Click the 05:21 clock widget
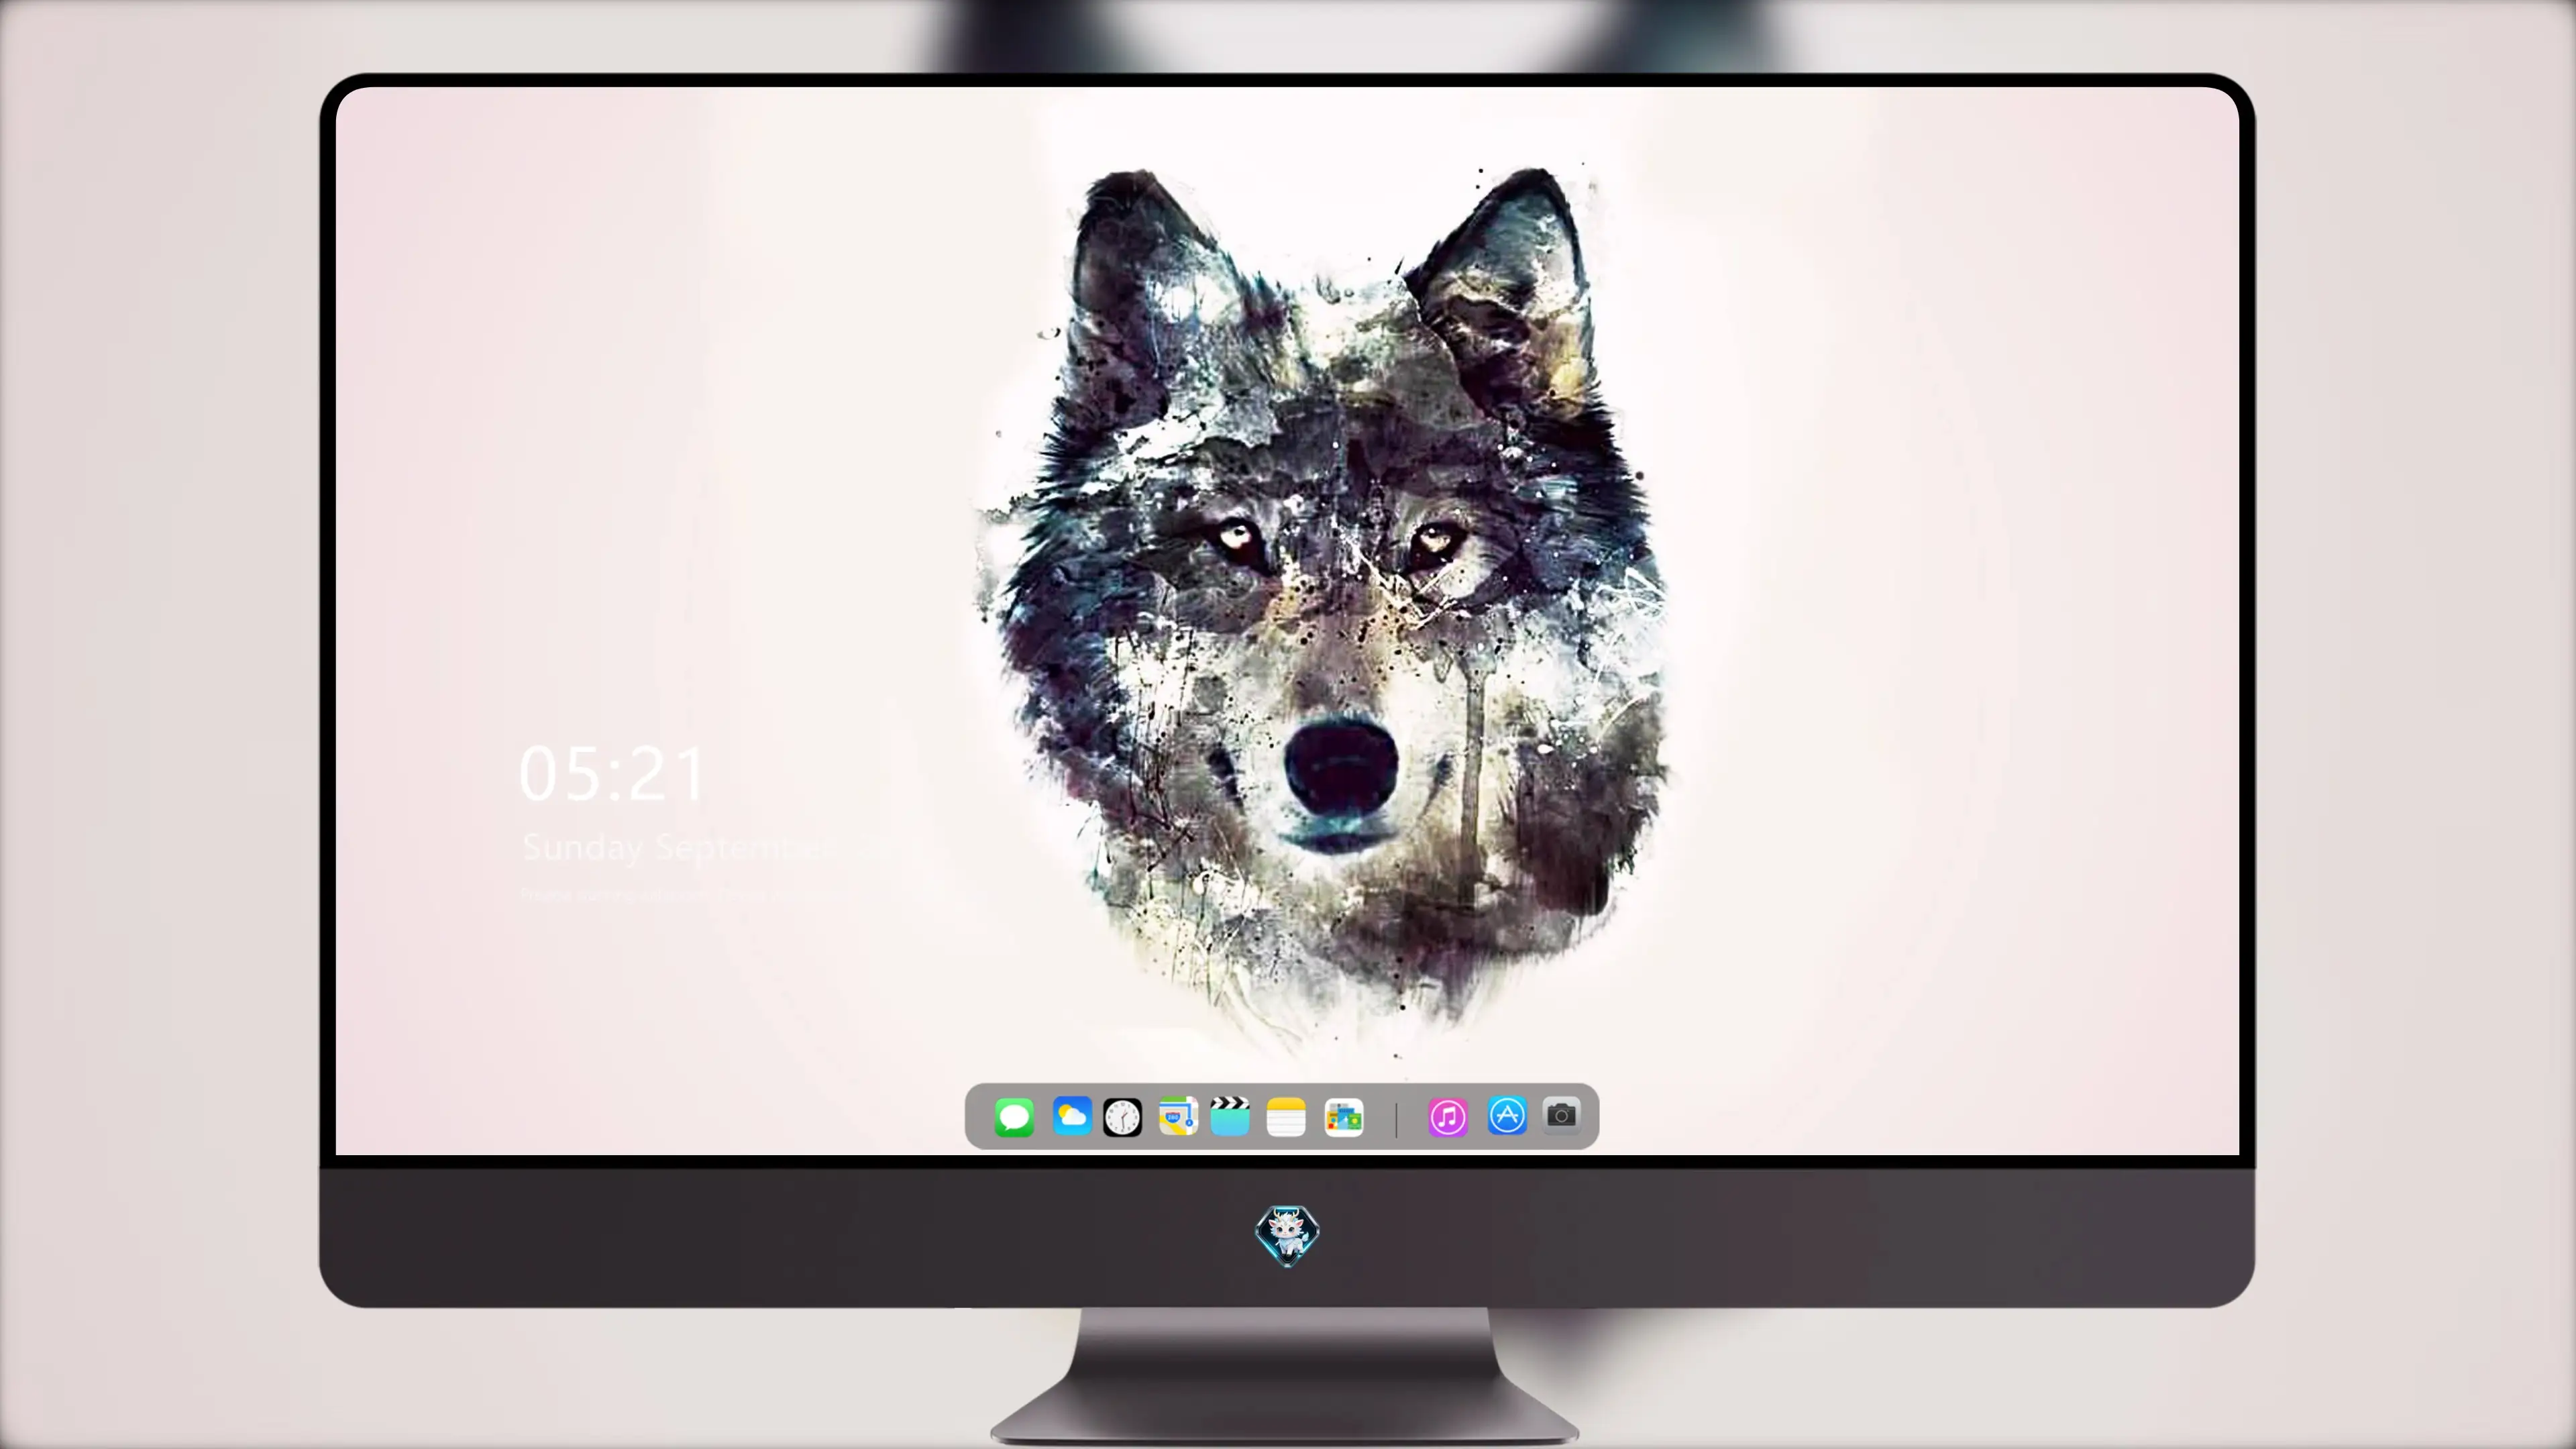Image resolution: width=2576 pixels, height=1449 pixels. (612, 773)
